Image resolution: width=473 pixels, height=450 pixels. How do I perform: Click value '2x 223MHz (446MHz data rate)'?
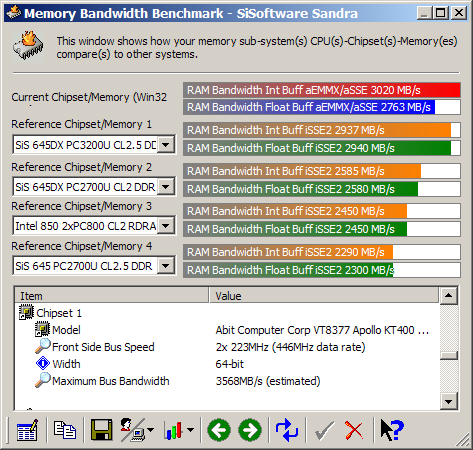click(x=290, y=347)
